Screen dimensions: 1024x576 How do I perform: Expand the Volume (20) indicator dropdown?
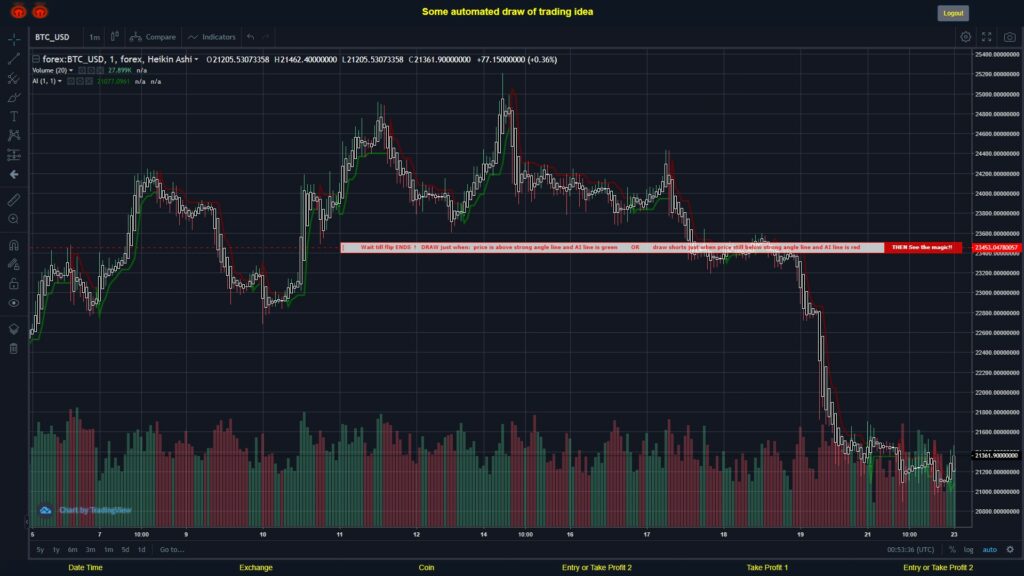71,71
